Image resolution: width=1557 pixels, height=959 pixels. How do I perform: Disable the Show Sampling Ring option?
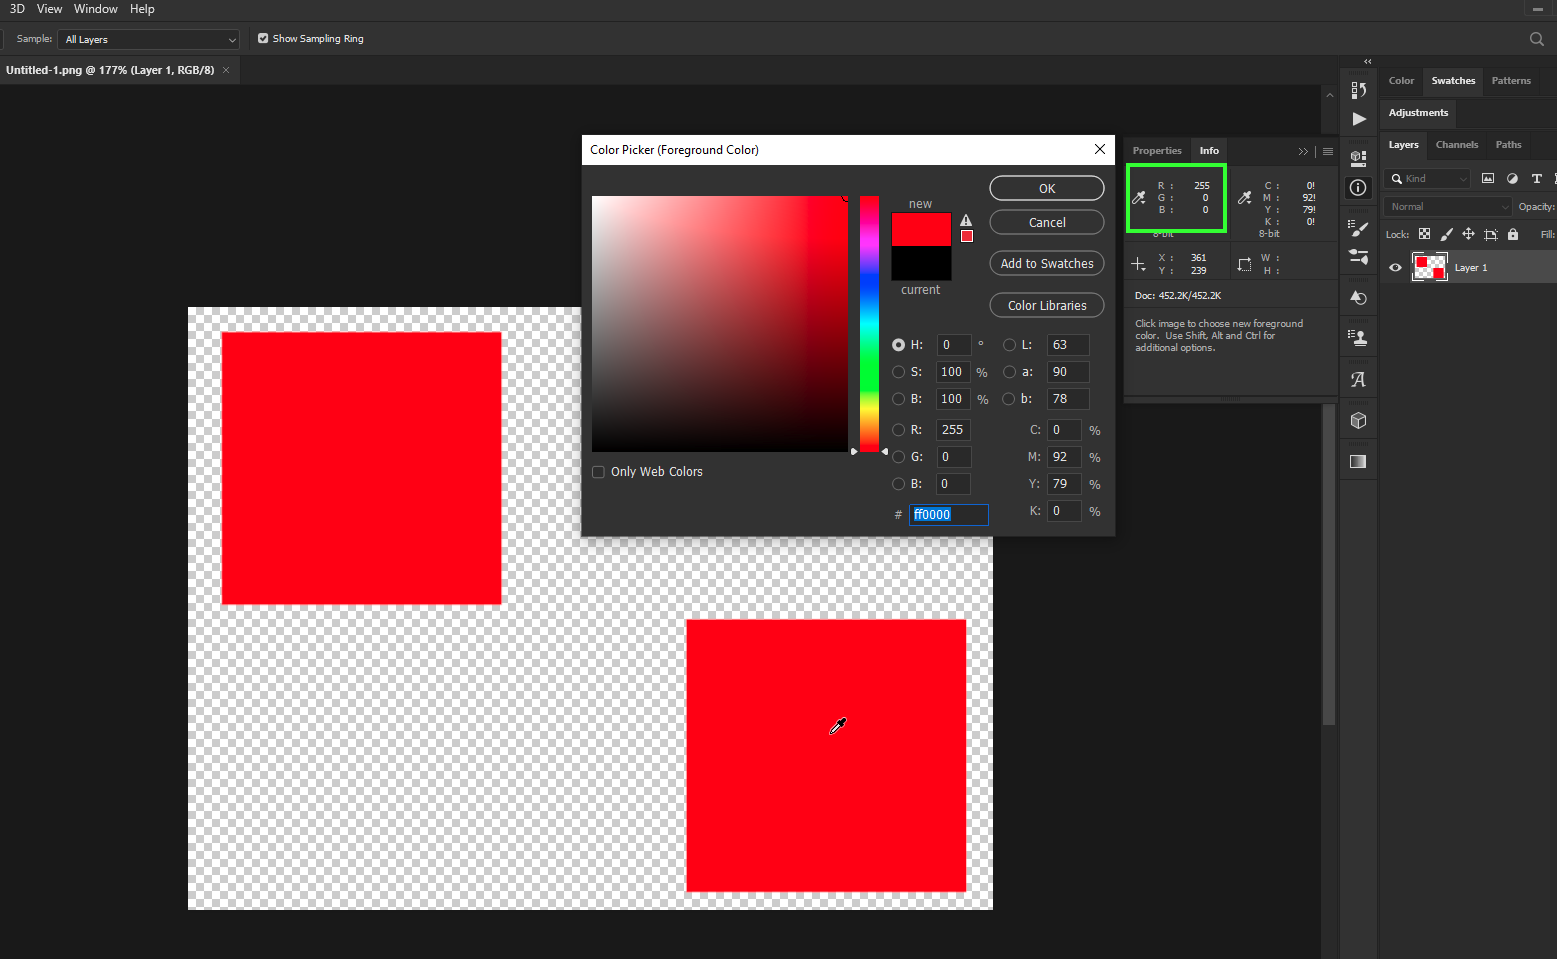click(x=263, y=38)
